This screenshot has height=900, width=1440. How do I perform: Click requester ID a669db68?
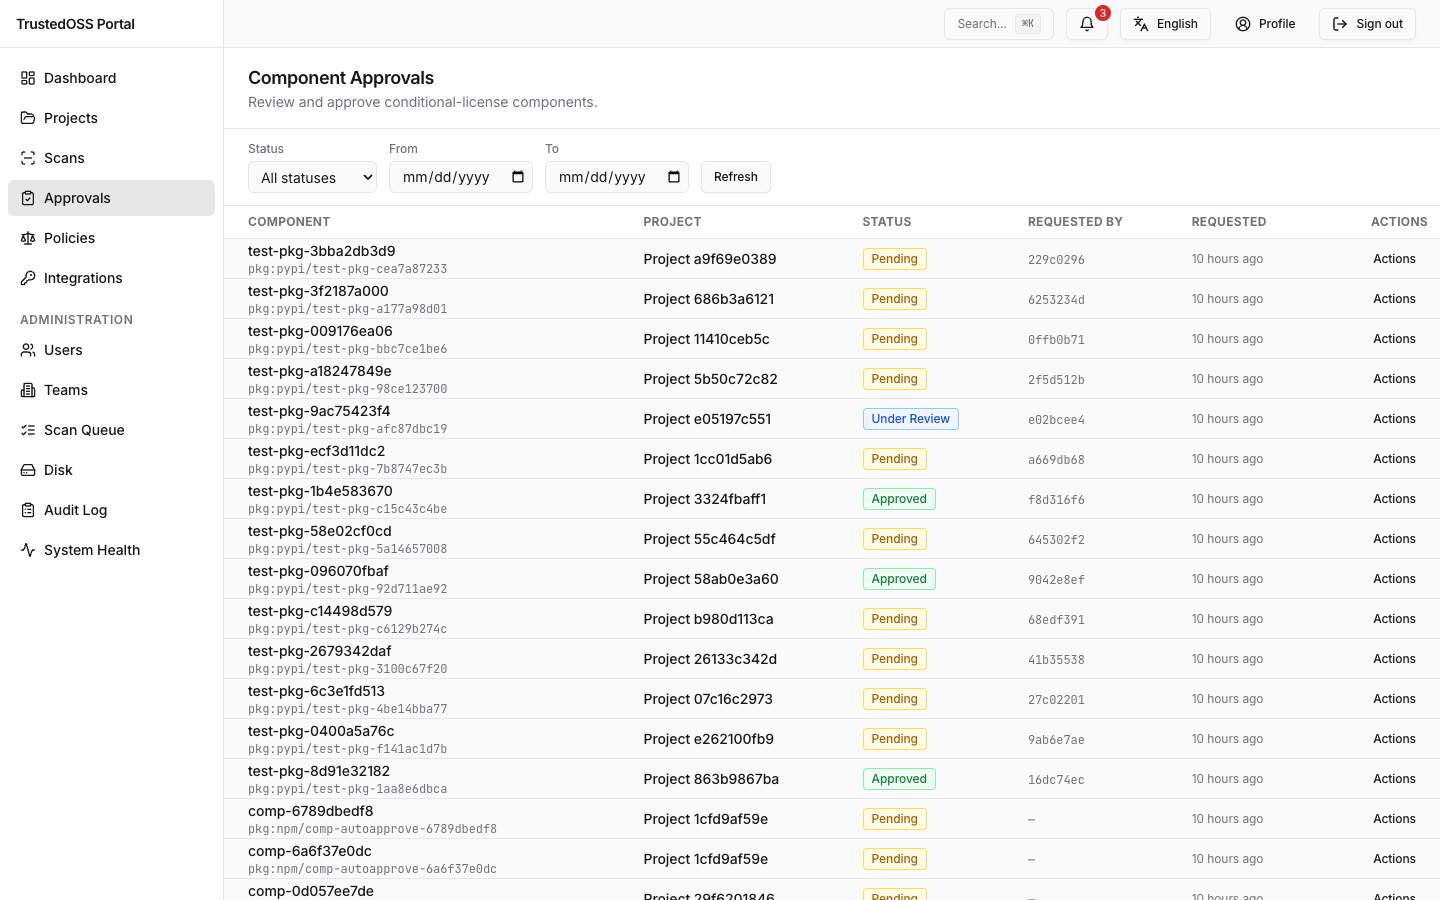click(x=1056, y=460)
